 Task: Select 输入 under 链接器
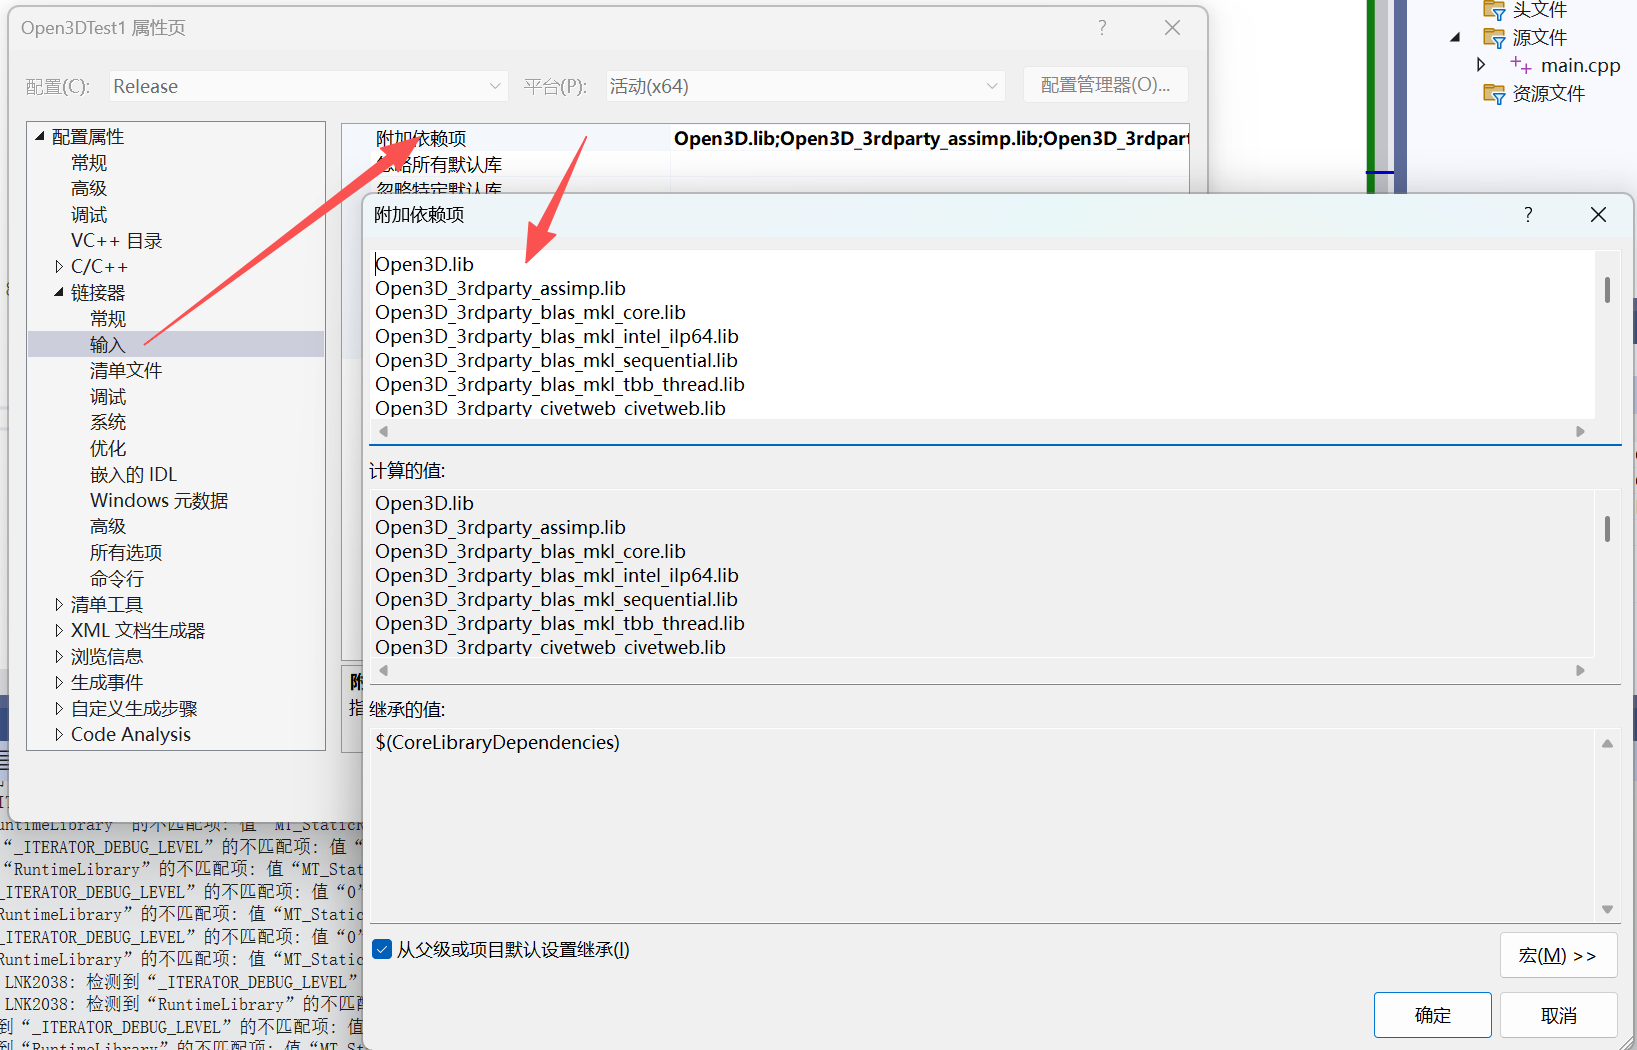point(108,345)
